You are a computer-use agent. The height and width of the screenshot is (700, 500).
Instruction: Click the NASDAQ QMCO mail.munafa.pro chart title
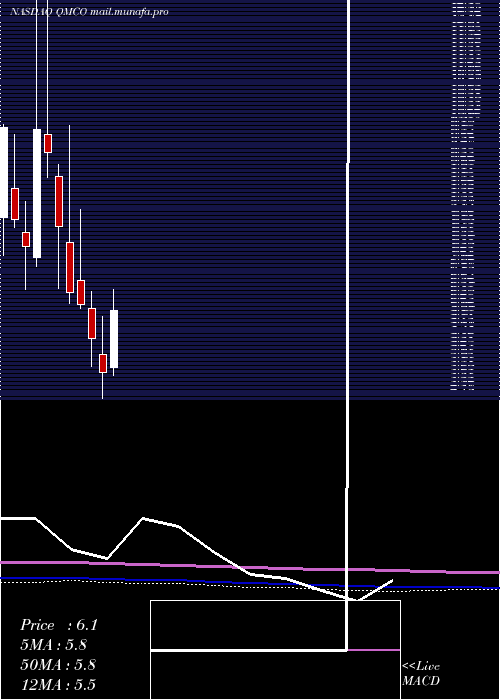[89, 12]
